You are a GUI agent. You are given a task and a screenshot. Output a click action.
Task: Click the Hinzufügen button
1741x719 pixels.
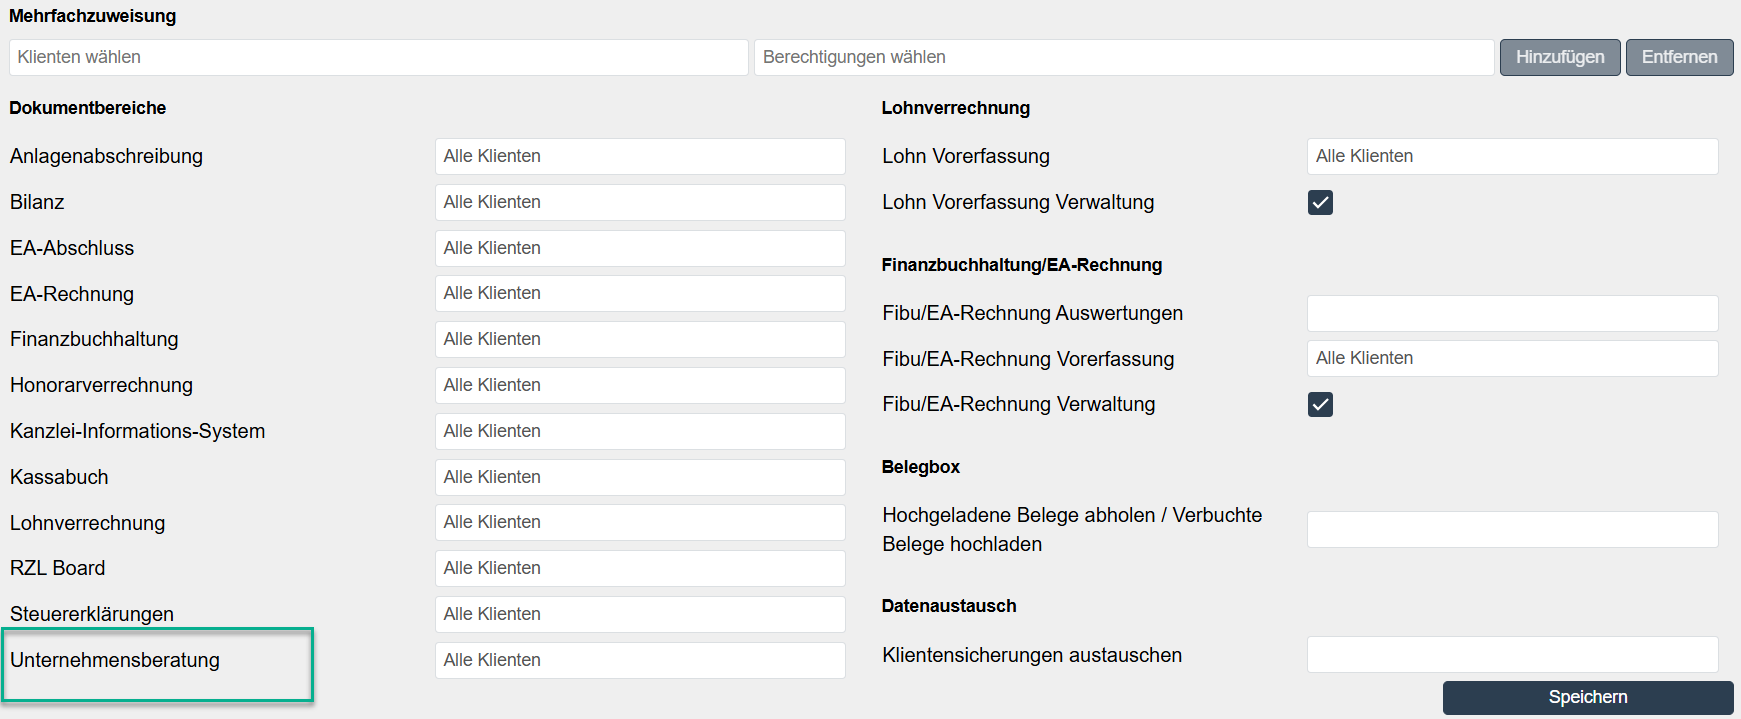tap(1559, 58)
